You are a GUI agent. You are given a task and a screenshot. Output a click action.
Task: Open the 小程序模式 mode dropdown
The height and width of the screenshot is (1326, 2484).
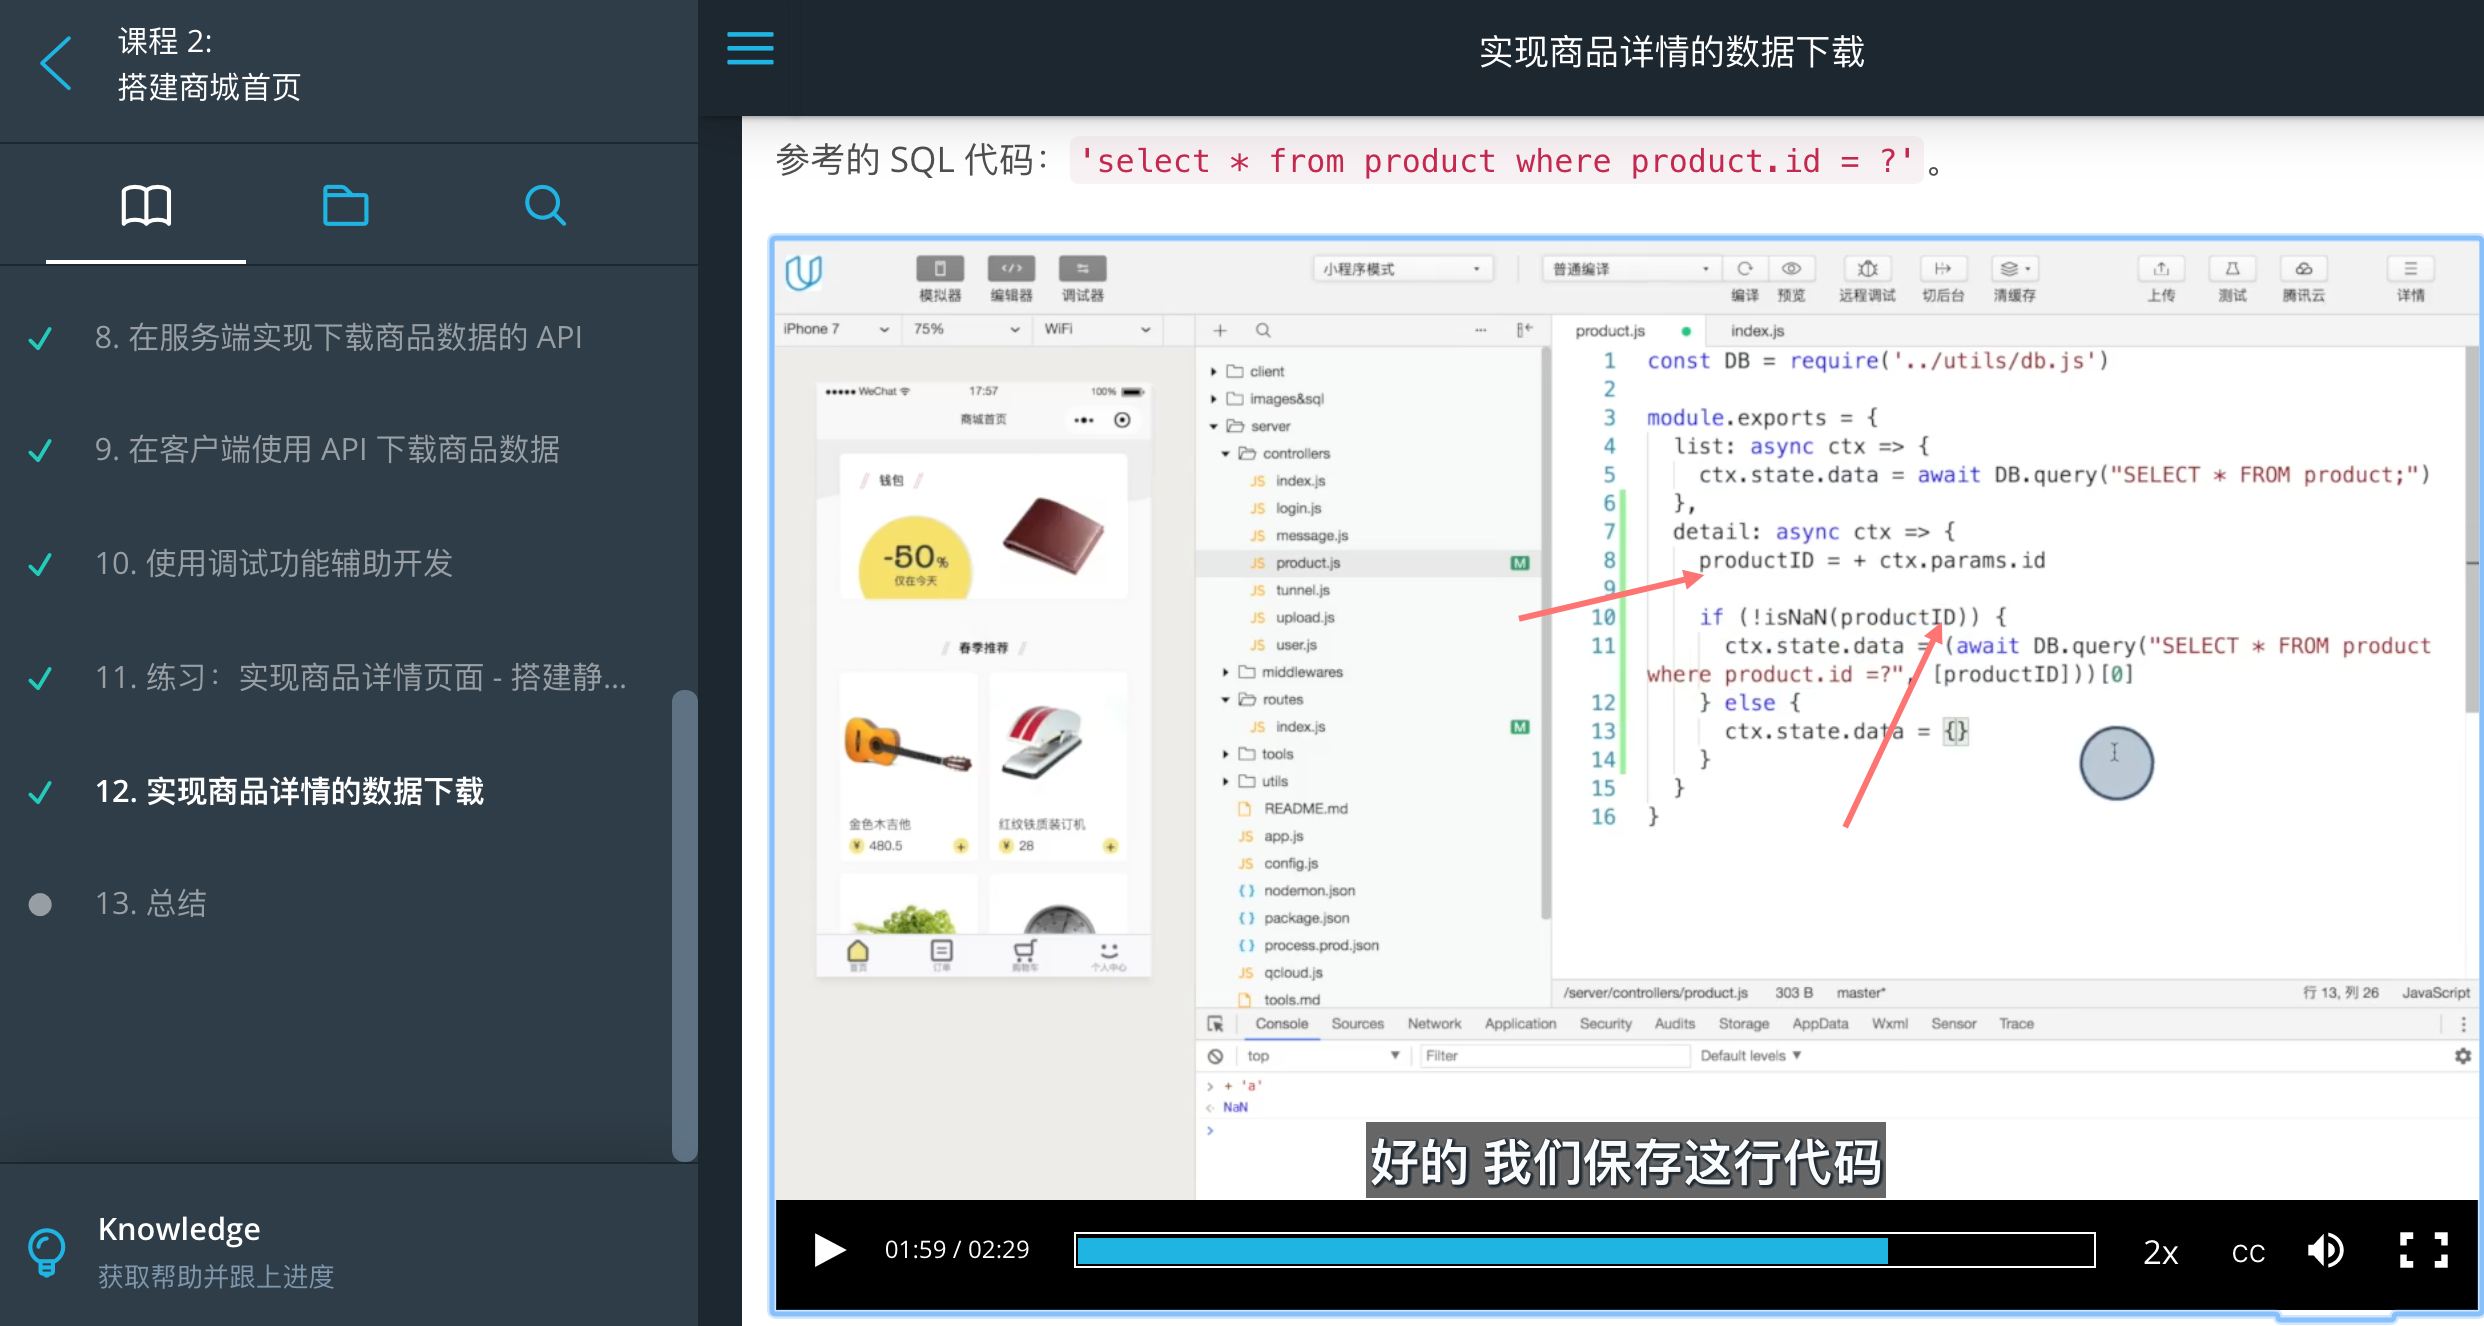coord(1400,268)
